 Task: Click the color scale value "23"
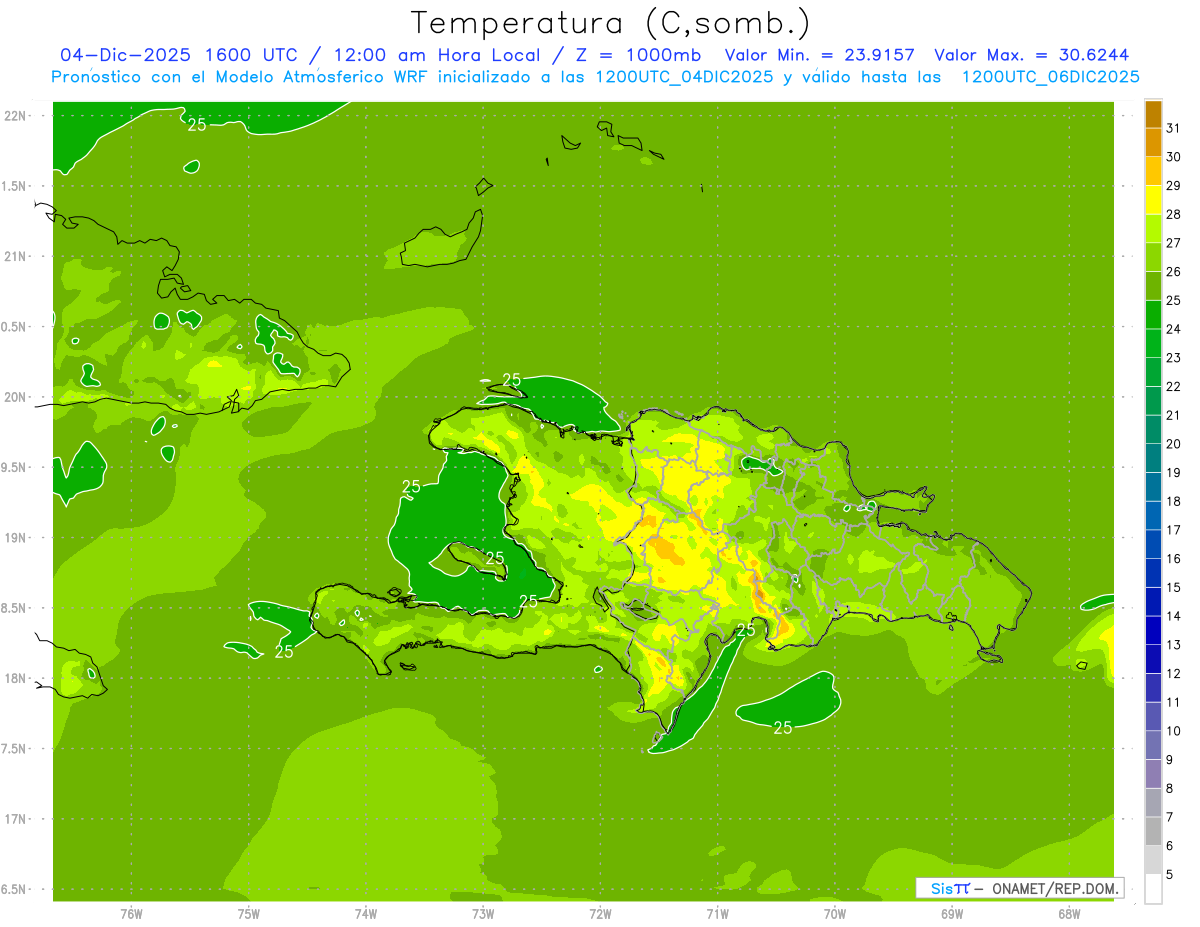pyautogui.click(x=1174, y=358)
